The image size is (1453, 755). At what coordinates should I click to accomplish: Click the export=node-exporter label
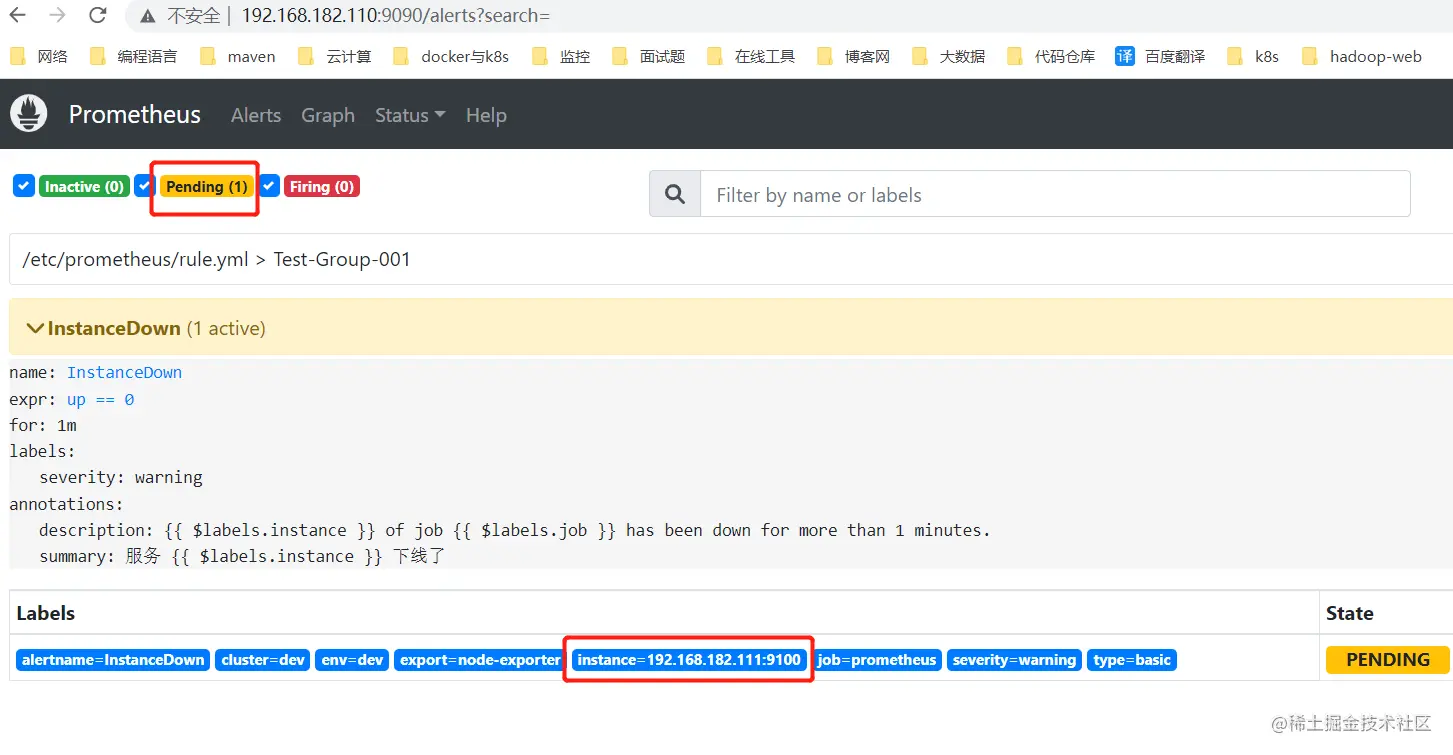click(480, 660)
